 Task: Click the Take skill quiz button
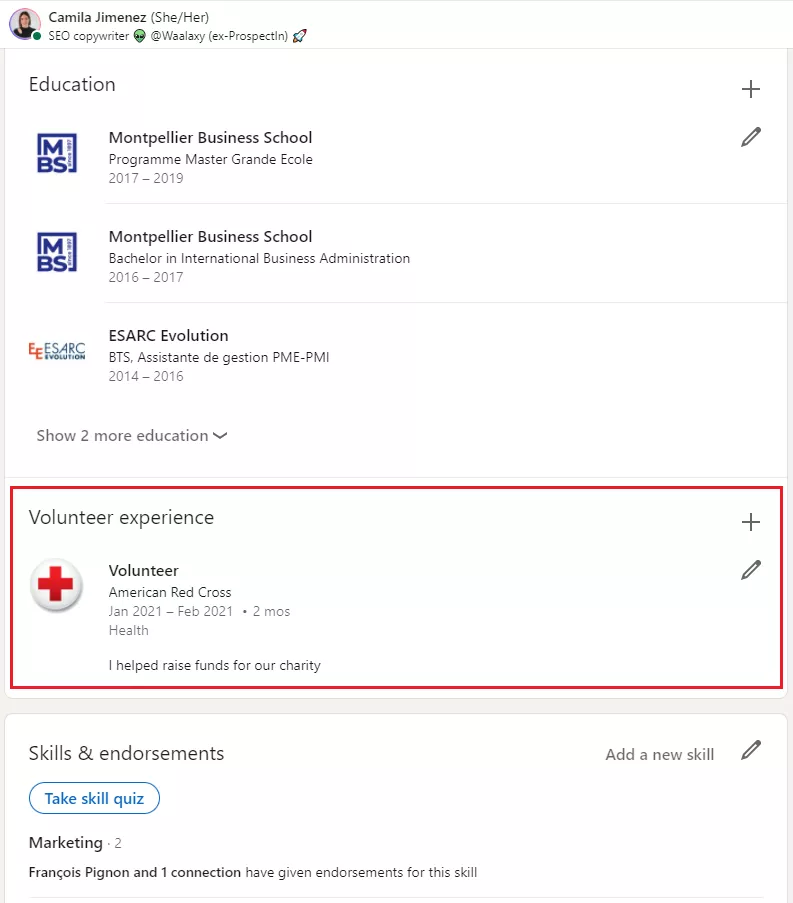click(x=94, y=798)
